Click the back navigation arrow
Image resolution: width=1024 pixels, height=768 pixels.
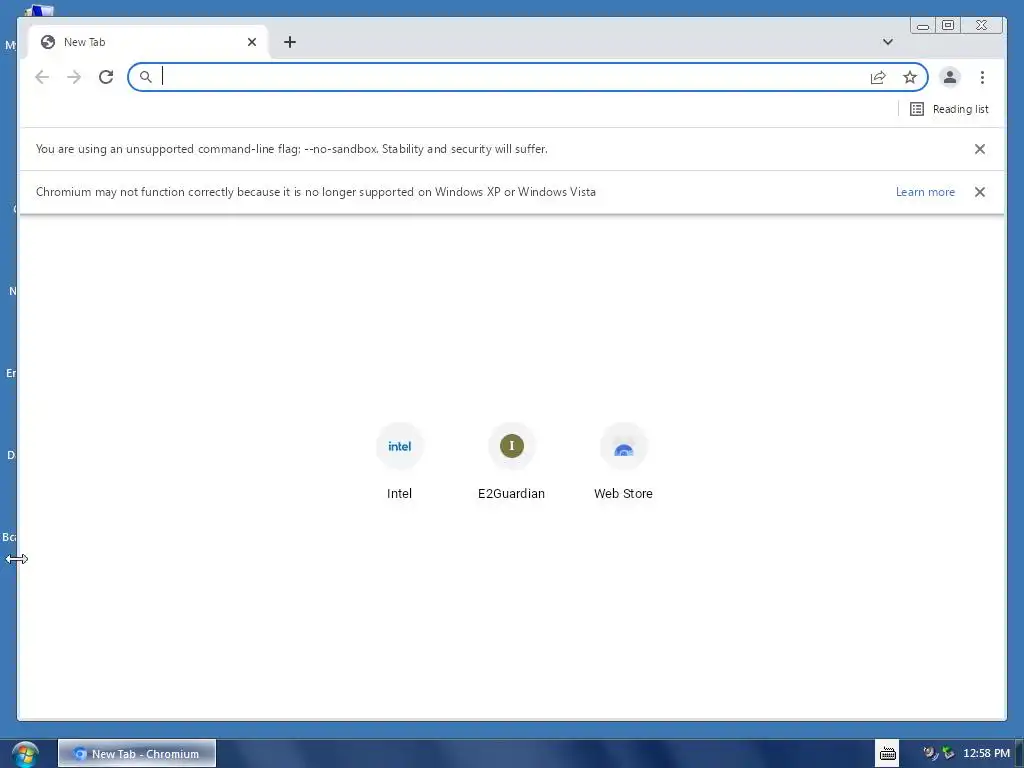(42, 77)
